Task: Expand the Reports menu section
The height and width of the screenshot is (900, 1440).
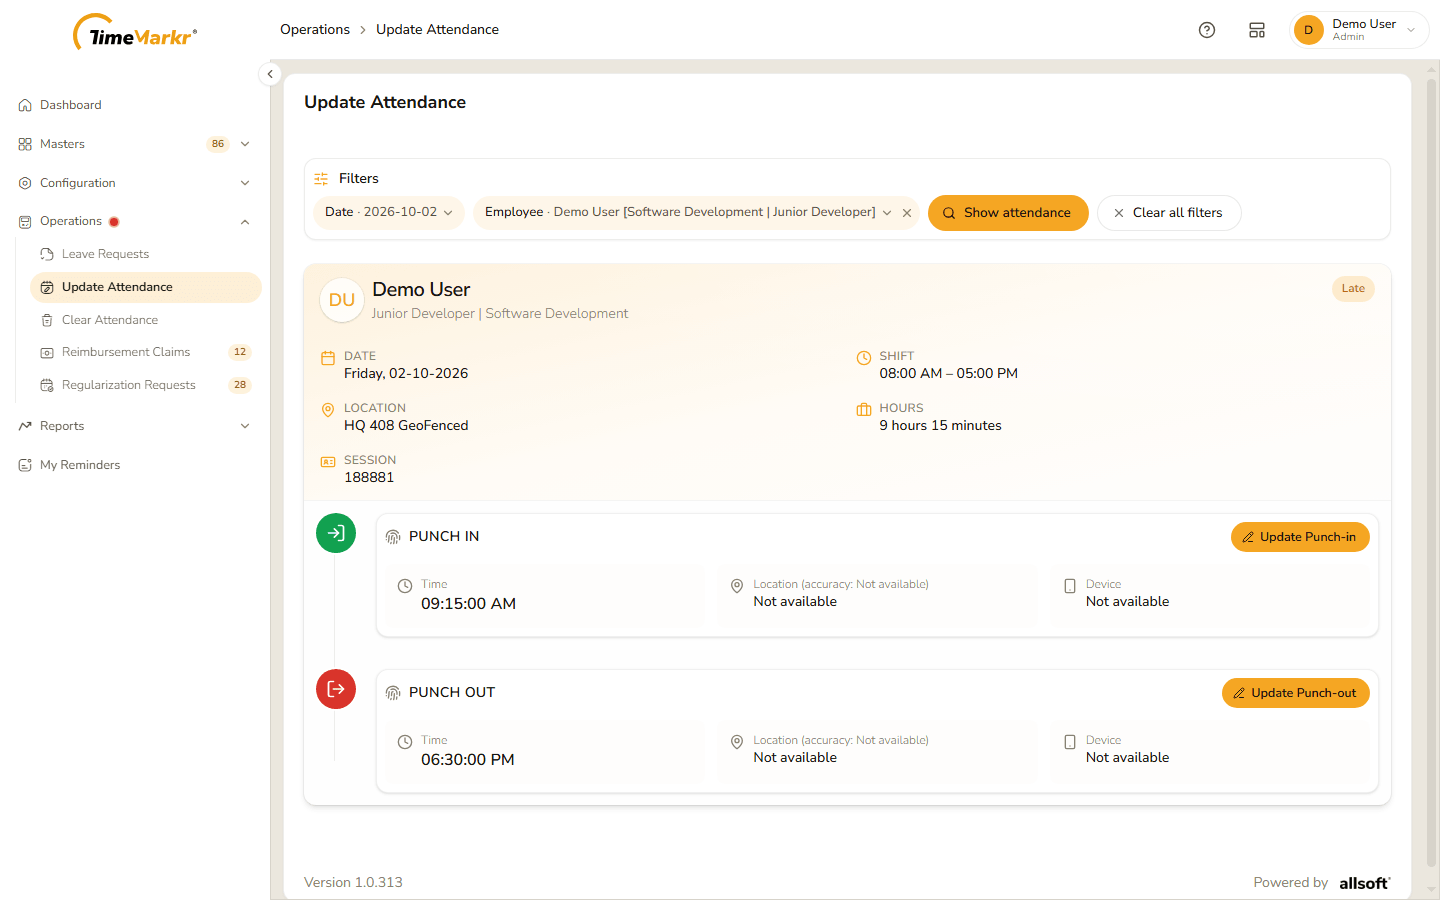Action: (x=134, y=426)
